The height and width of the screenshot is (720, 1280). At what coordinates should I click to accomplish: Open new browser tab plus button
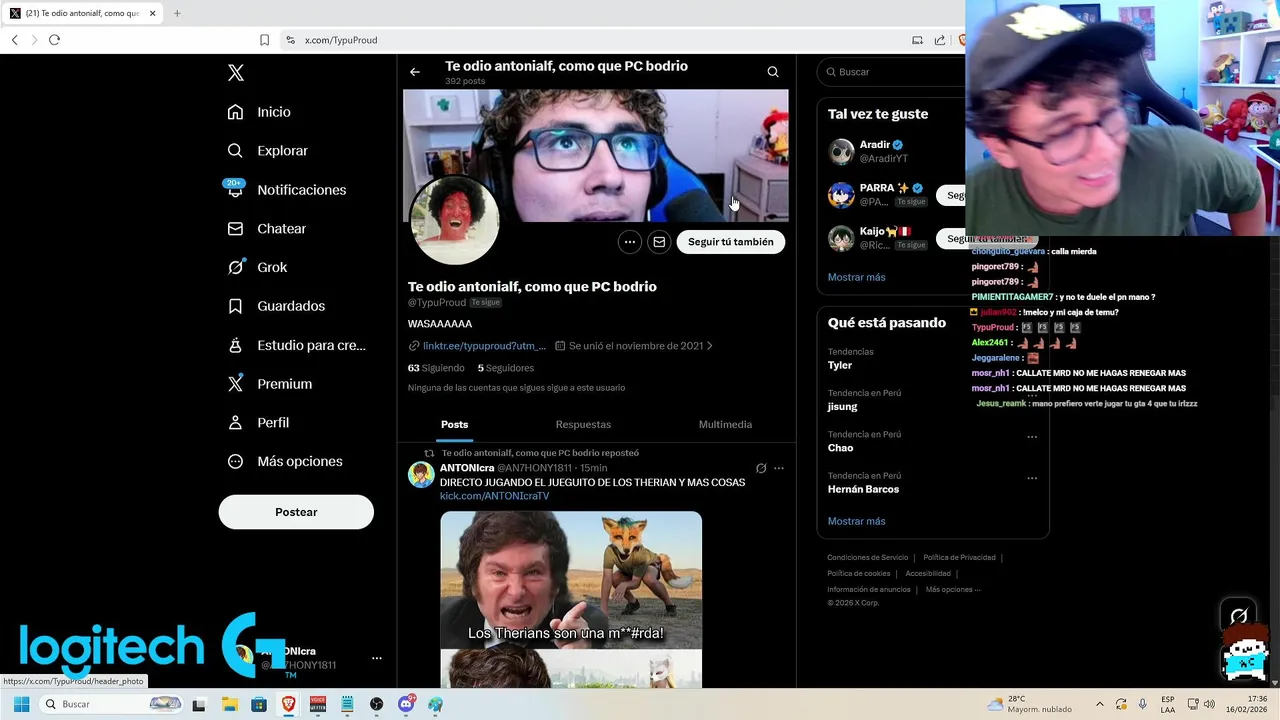177,13
